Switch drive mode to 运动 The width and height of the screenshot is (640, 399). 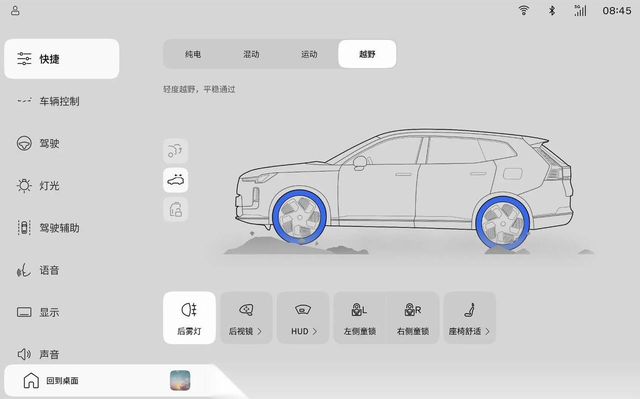click(x=309, y=54)
